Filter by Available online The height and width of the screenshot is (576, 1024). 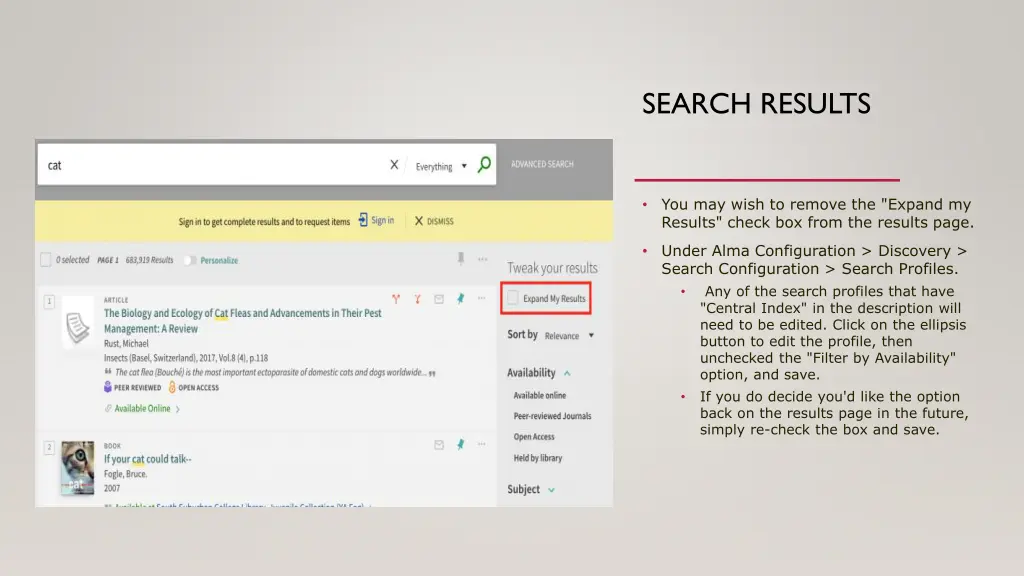539,395
